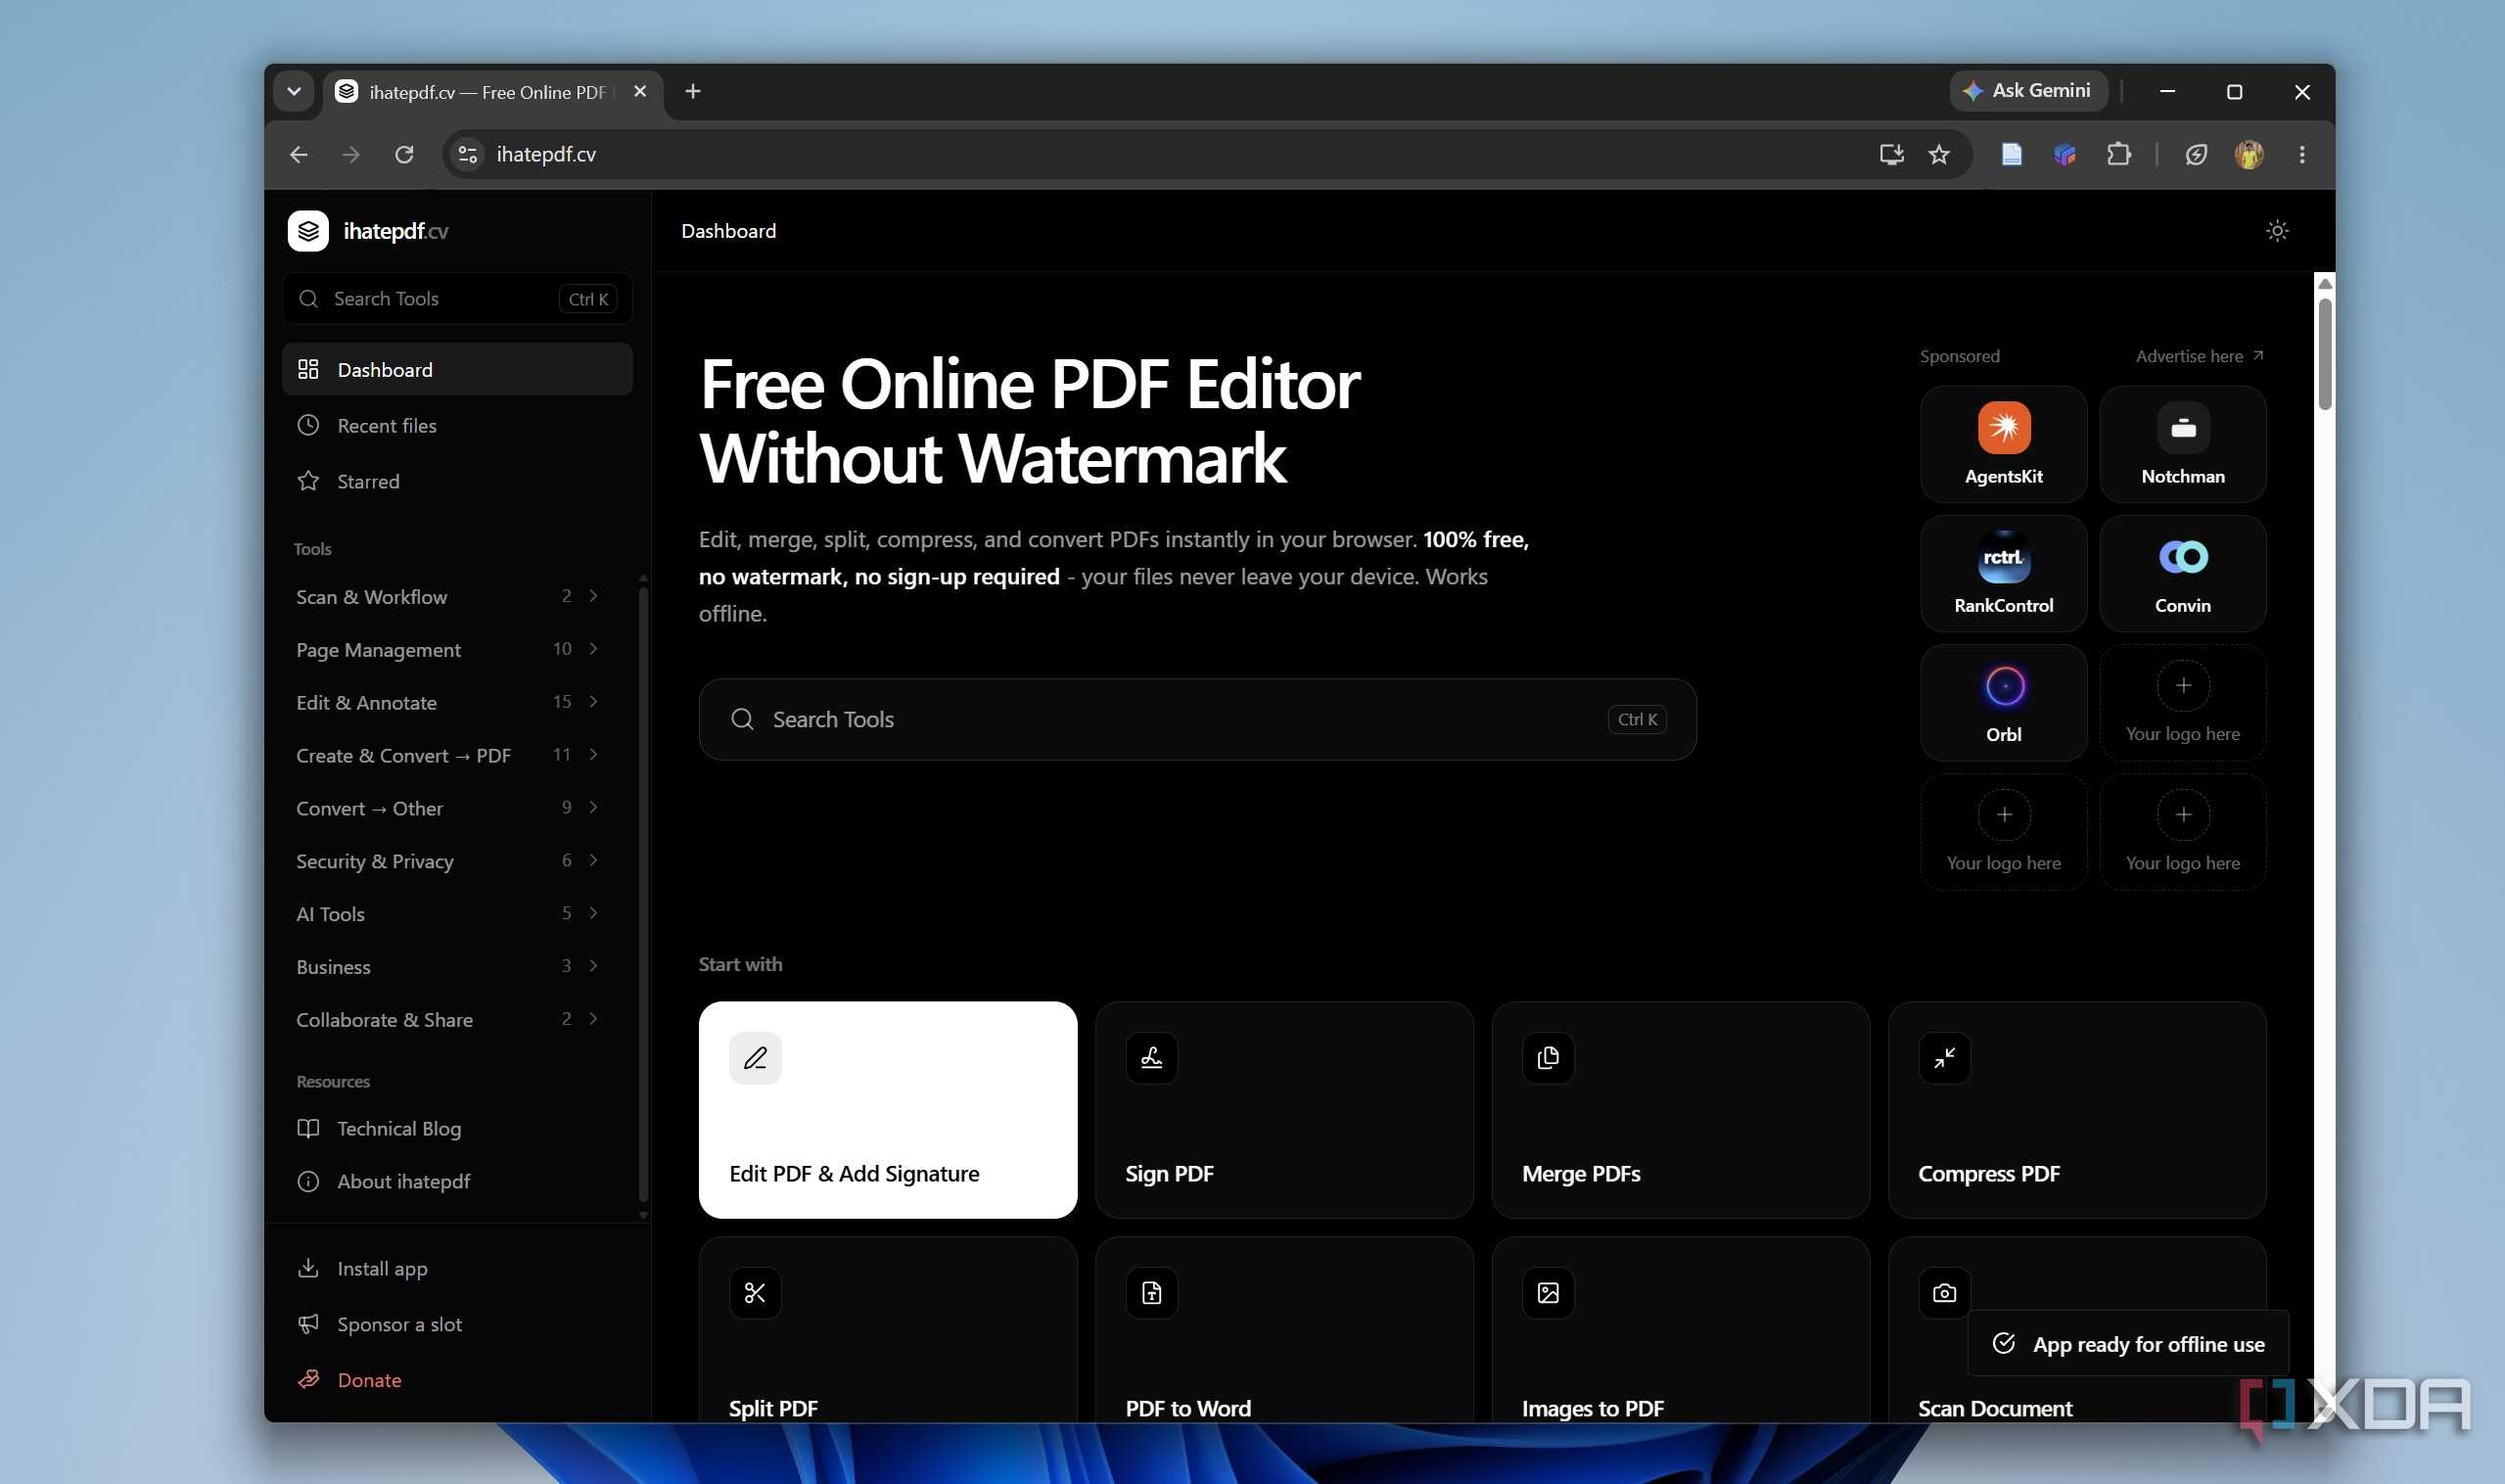
Task: Expand the Collaborate & Share category
Action: pos(447,1020)
